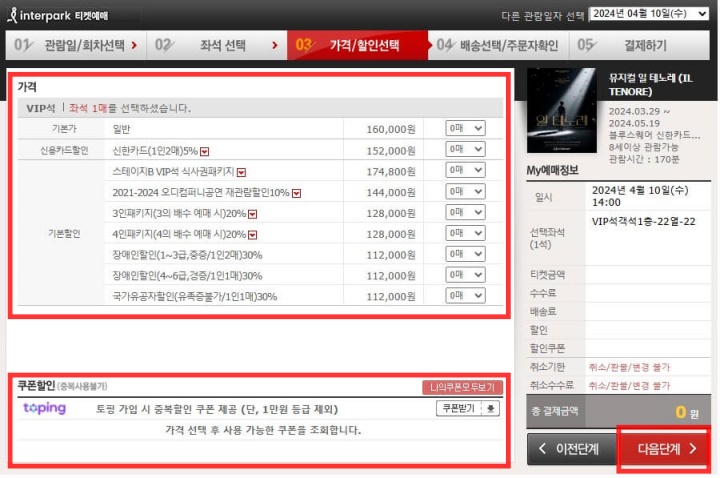Open info icon for 오디컴퍼니공연 재관람할인10%
Viewport: 720px width, 478px height.
pos(297,193)
